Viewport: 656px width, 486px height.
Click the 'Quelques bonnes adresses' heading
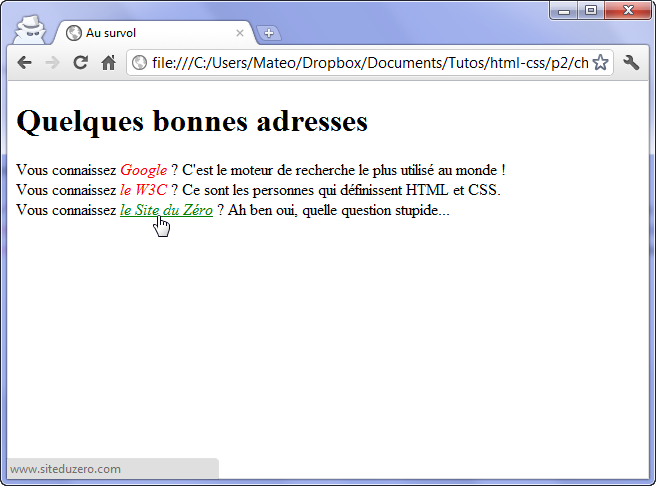tap(192, 122)
